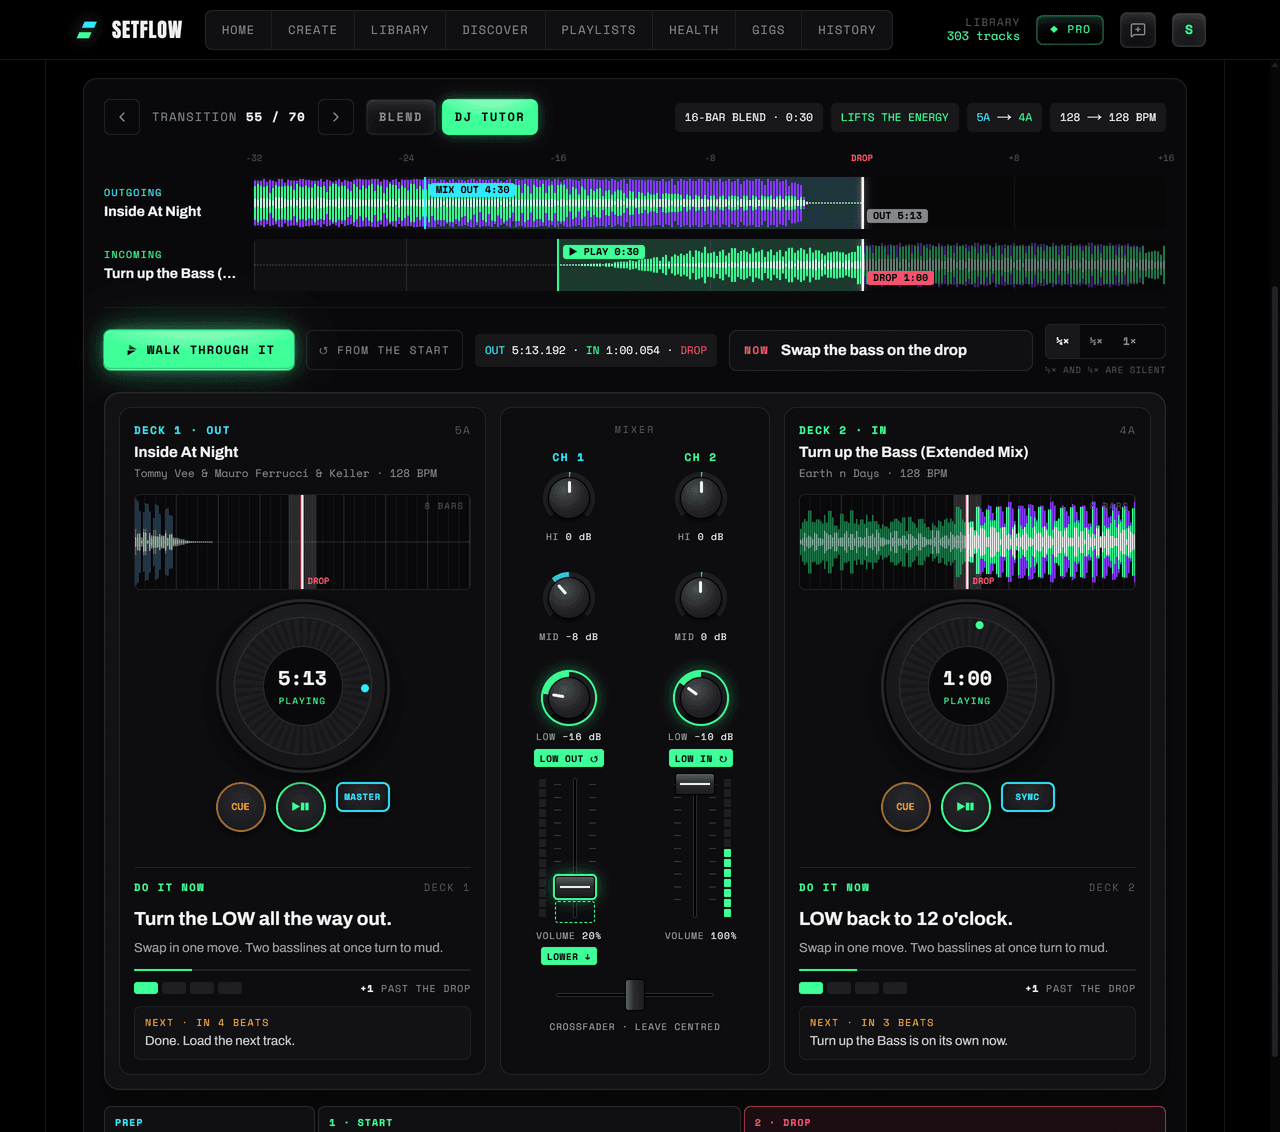Open the HOME nav tab
The width and height of the screenshot is (1280, 1132).
[238, 30]
